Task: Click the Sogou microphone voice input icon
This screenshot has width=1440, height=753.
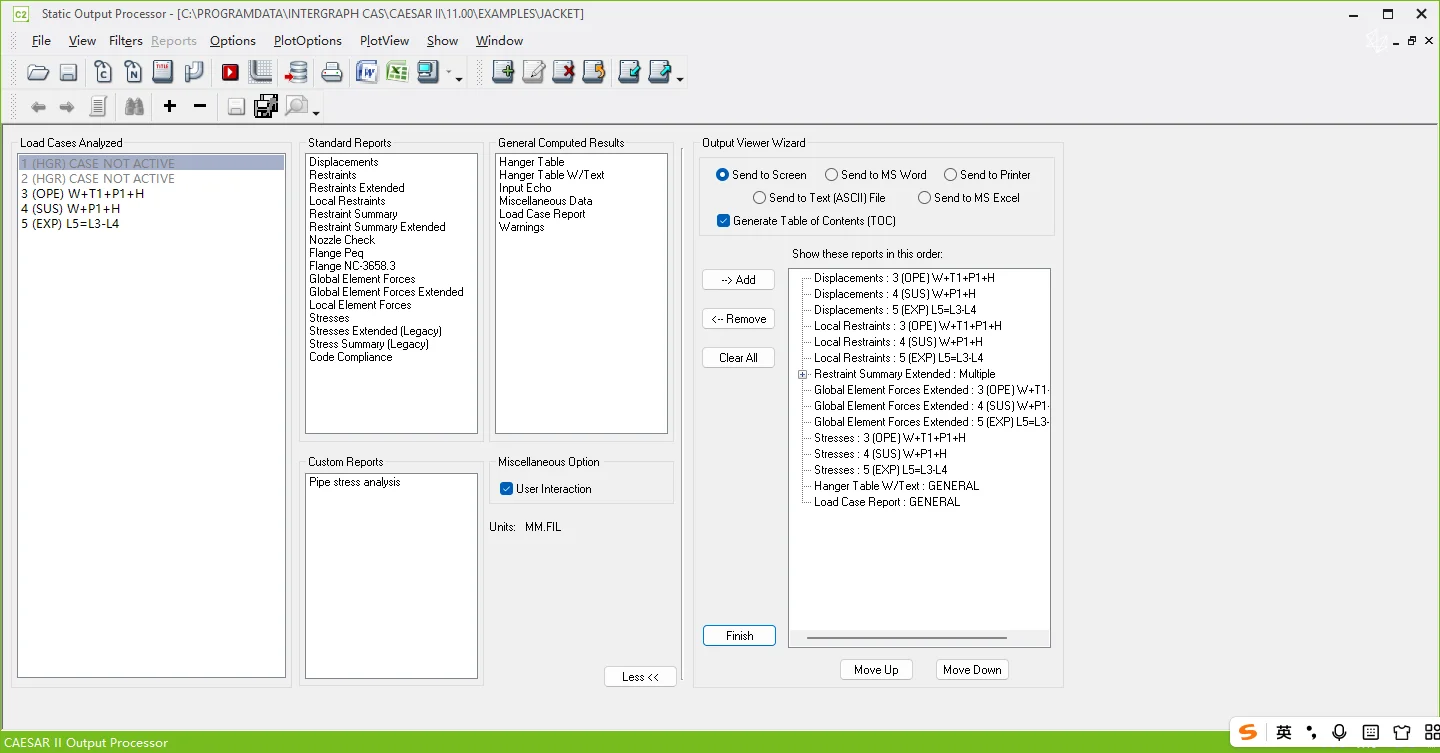Action: (x=1340, y=733)
